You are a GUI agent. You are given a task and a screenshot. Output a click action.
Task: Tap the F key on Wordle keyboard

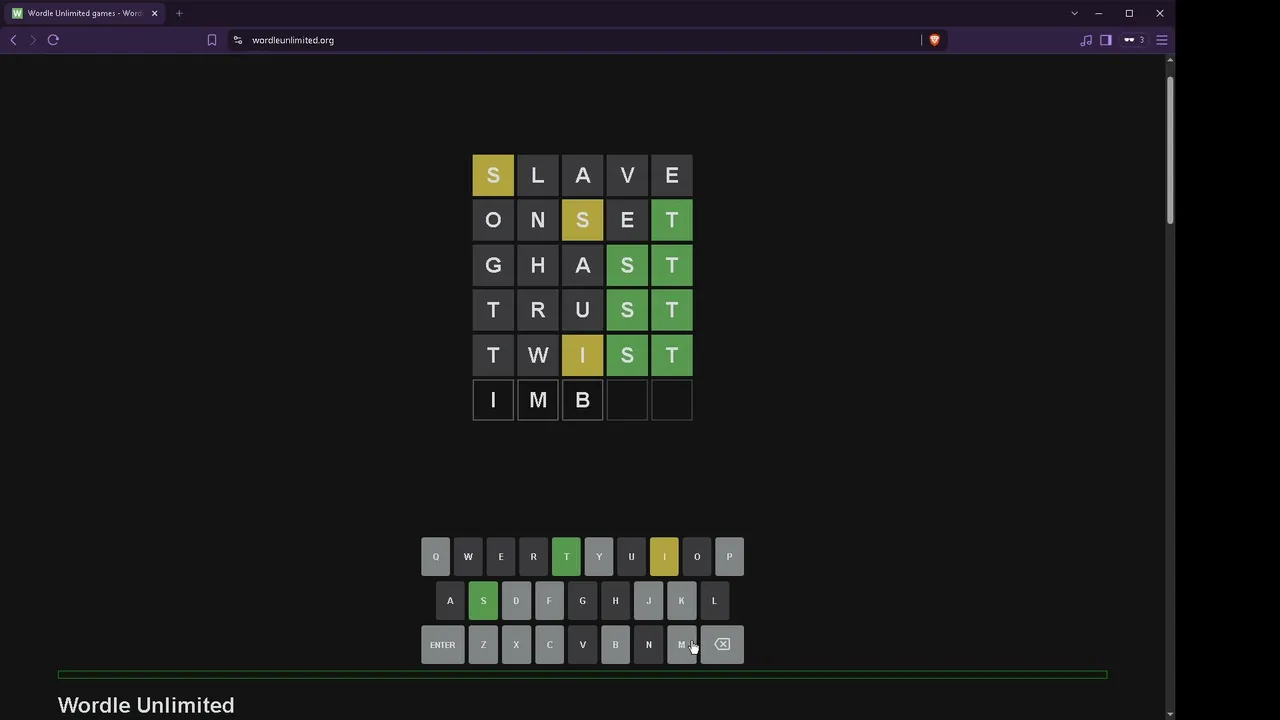549,601
